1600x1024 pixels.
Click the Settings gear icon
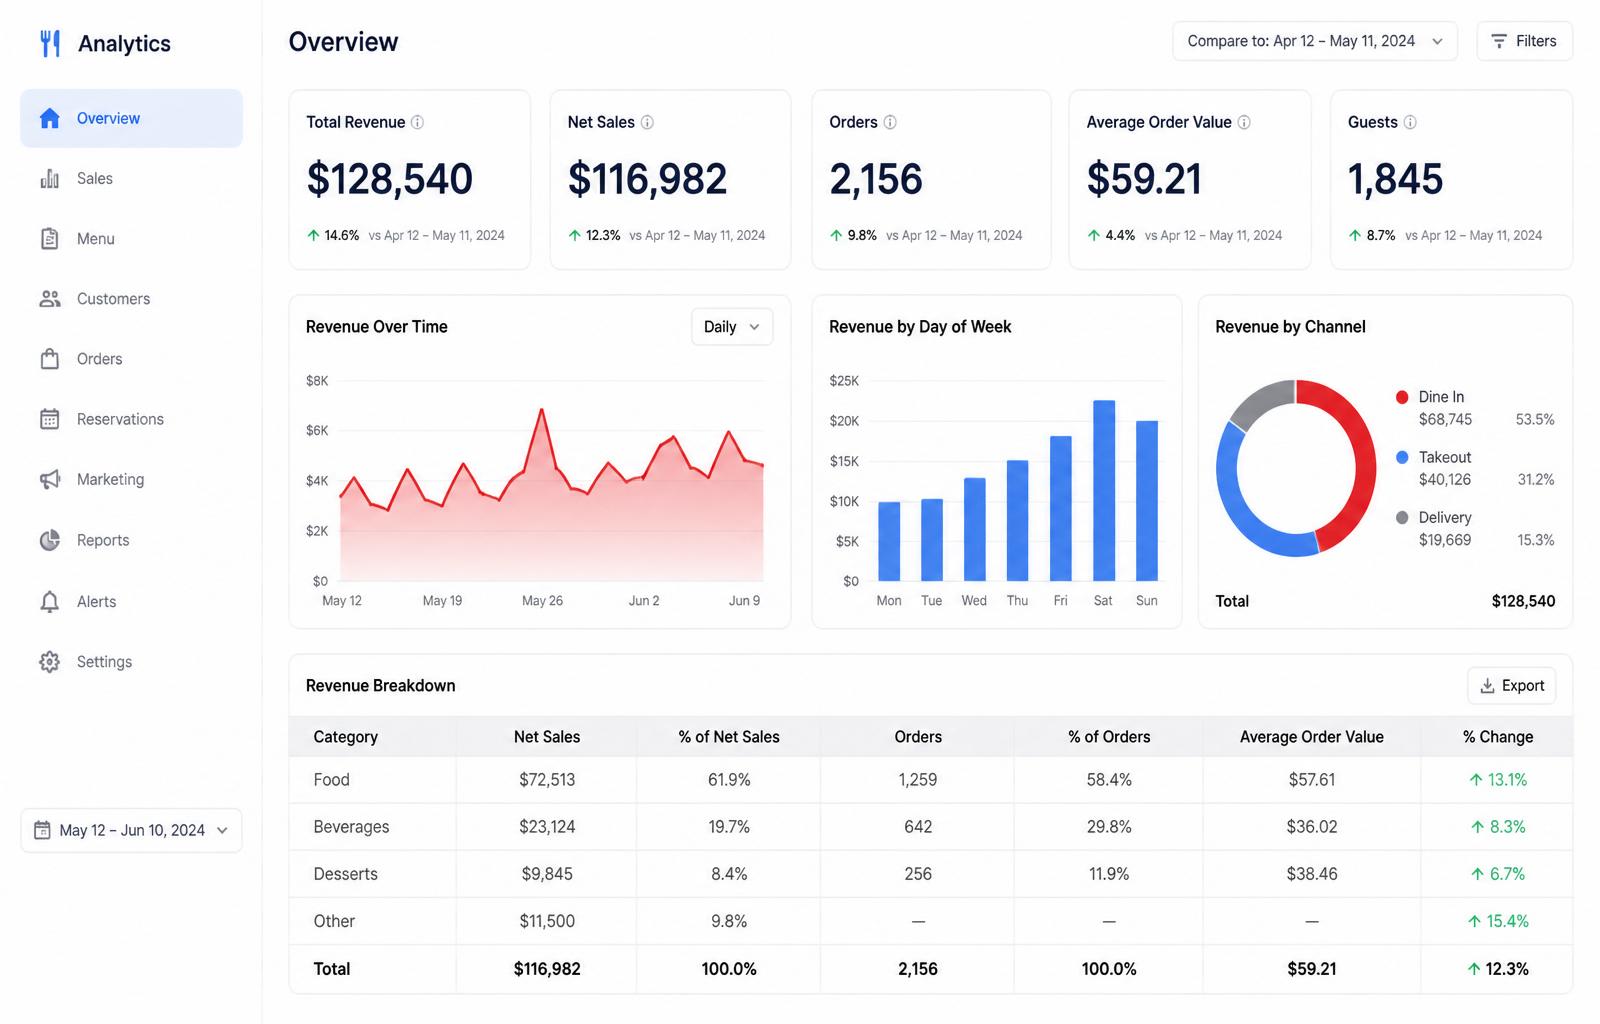pos(49,662)
